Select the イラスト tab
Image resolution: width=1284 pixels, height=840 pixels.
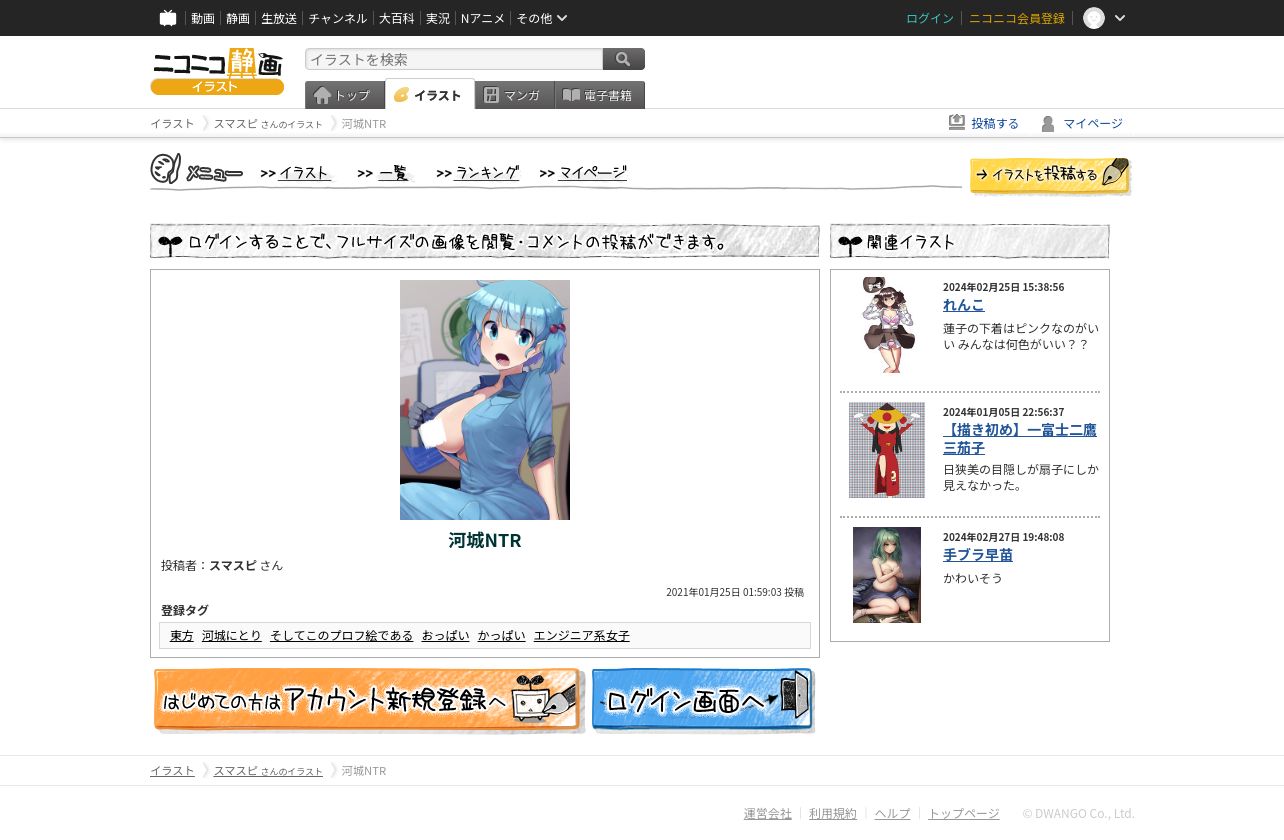(430, 95)
